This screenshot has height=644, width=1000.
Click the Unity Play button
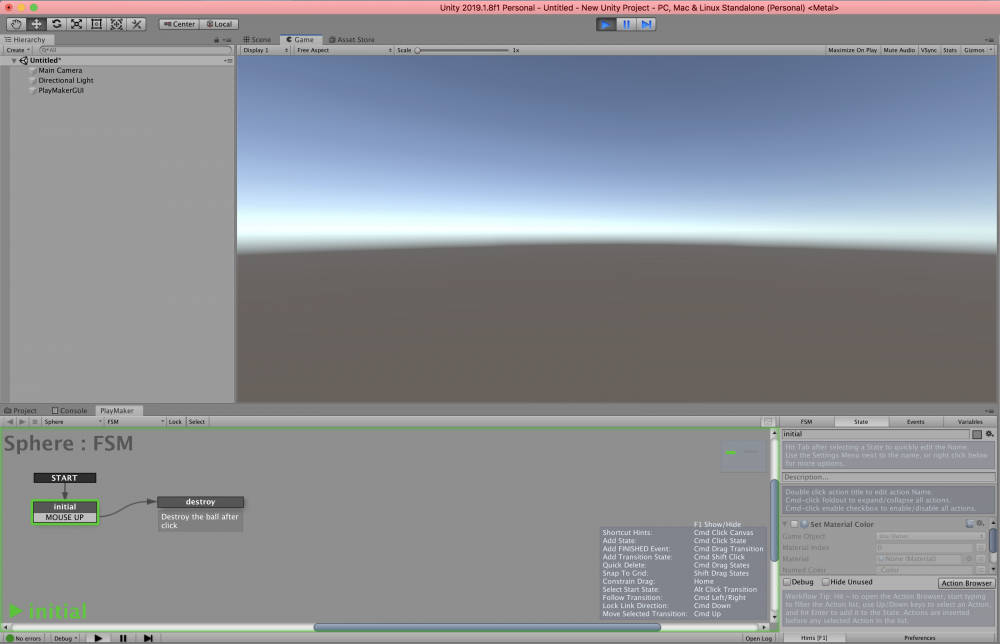pos(606,24)
